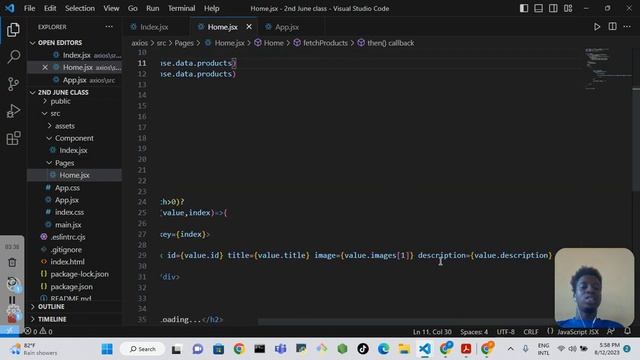
Task: Open Run and Debug view
Action: click(x=13, y=111)
